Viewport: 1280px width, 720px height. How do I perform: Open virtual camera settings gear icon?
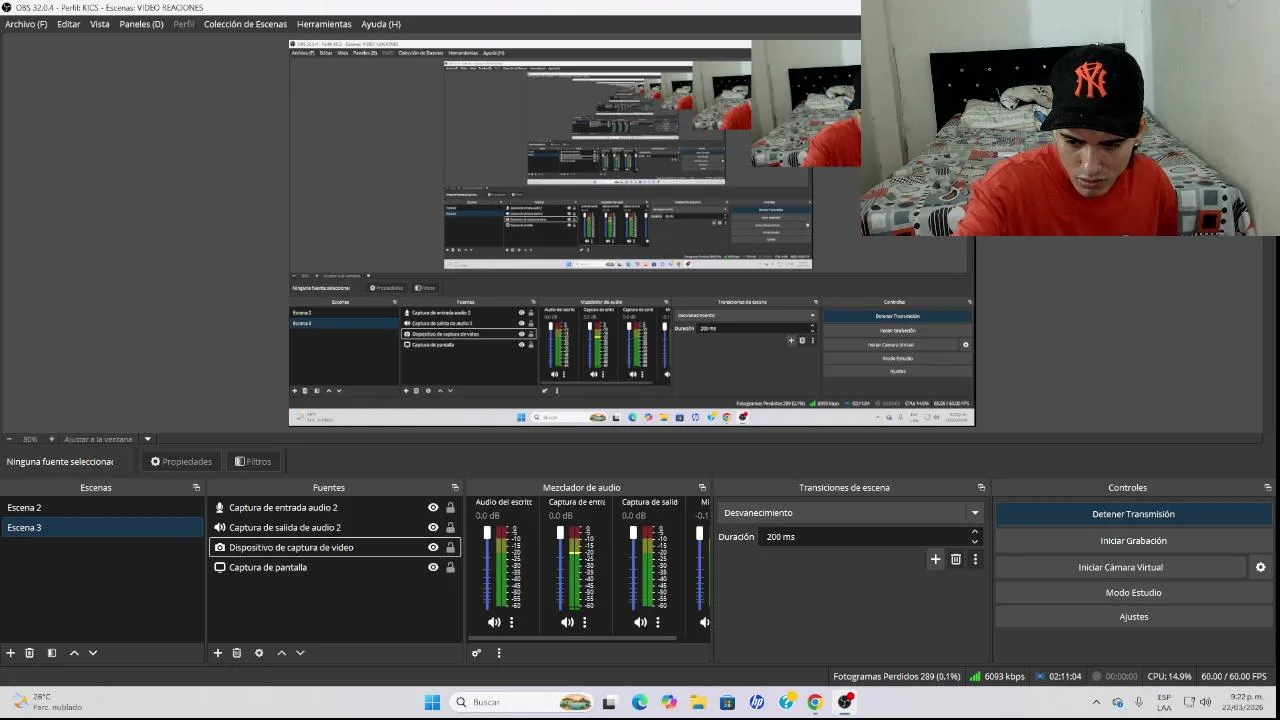pyautogui.click(x=1261, y=567)
